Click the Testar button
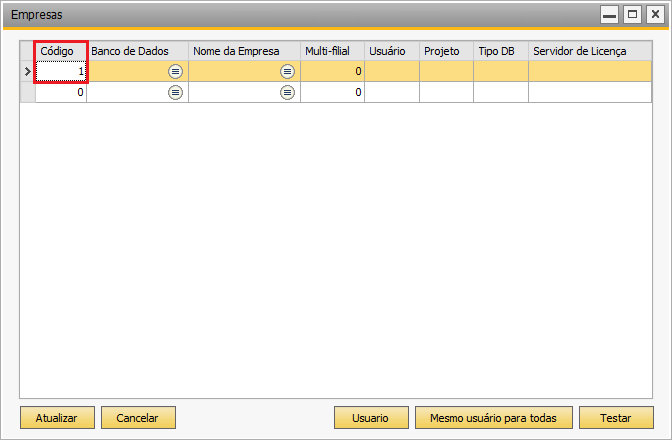 pos(616,418)
